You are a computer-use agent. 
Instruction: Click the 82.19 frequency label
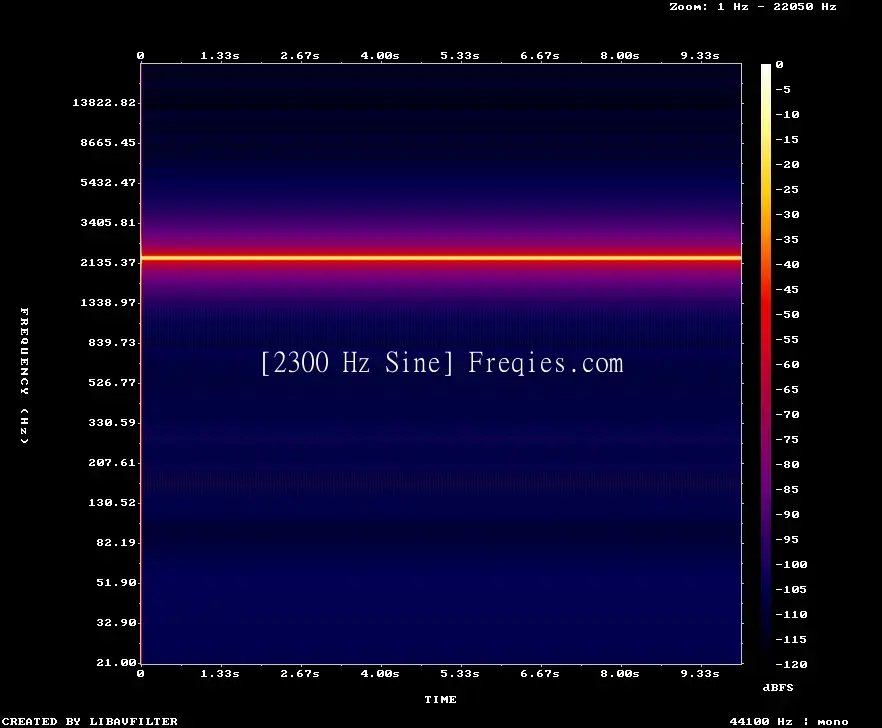(116, 542)
